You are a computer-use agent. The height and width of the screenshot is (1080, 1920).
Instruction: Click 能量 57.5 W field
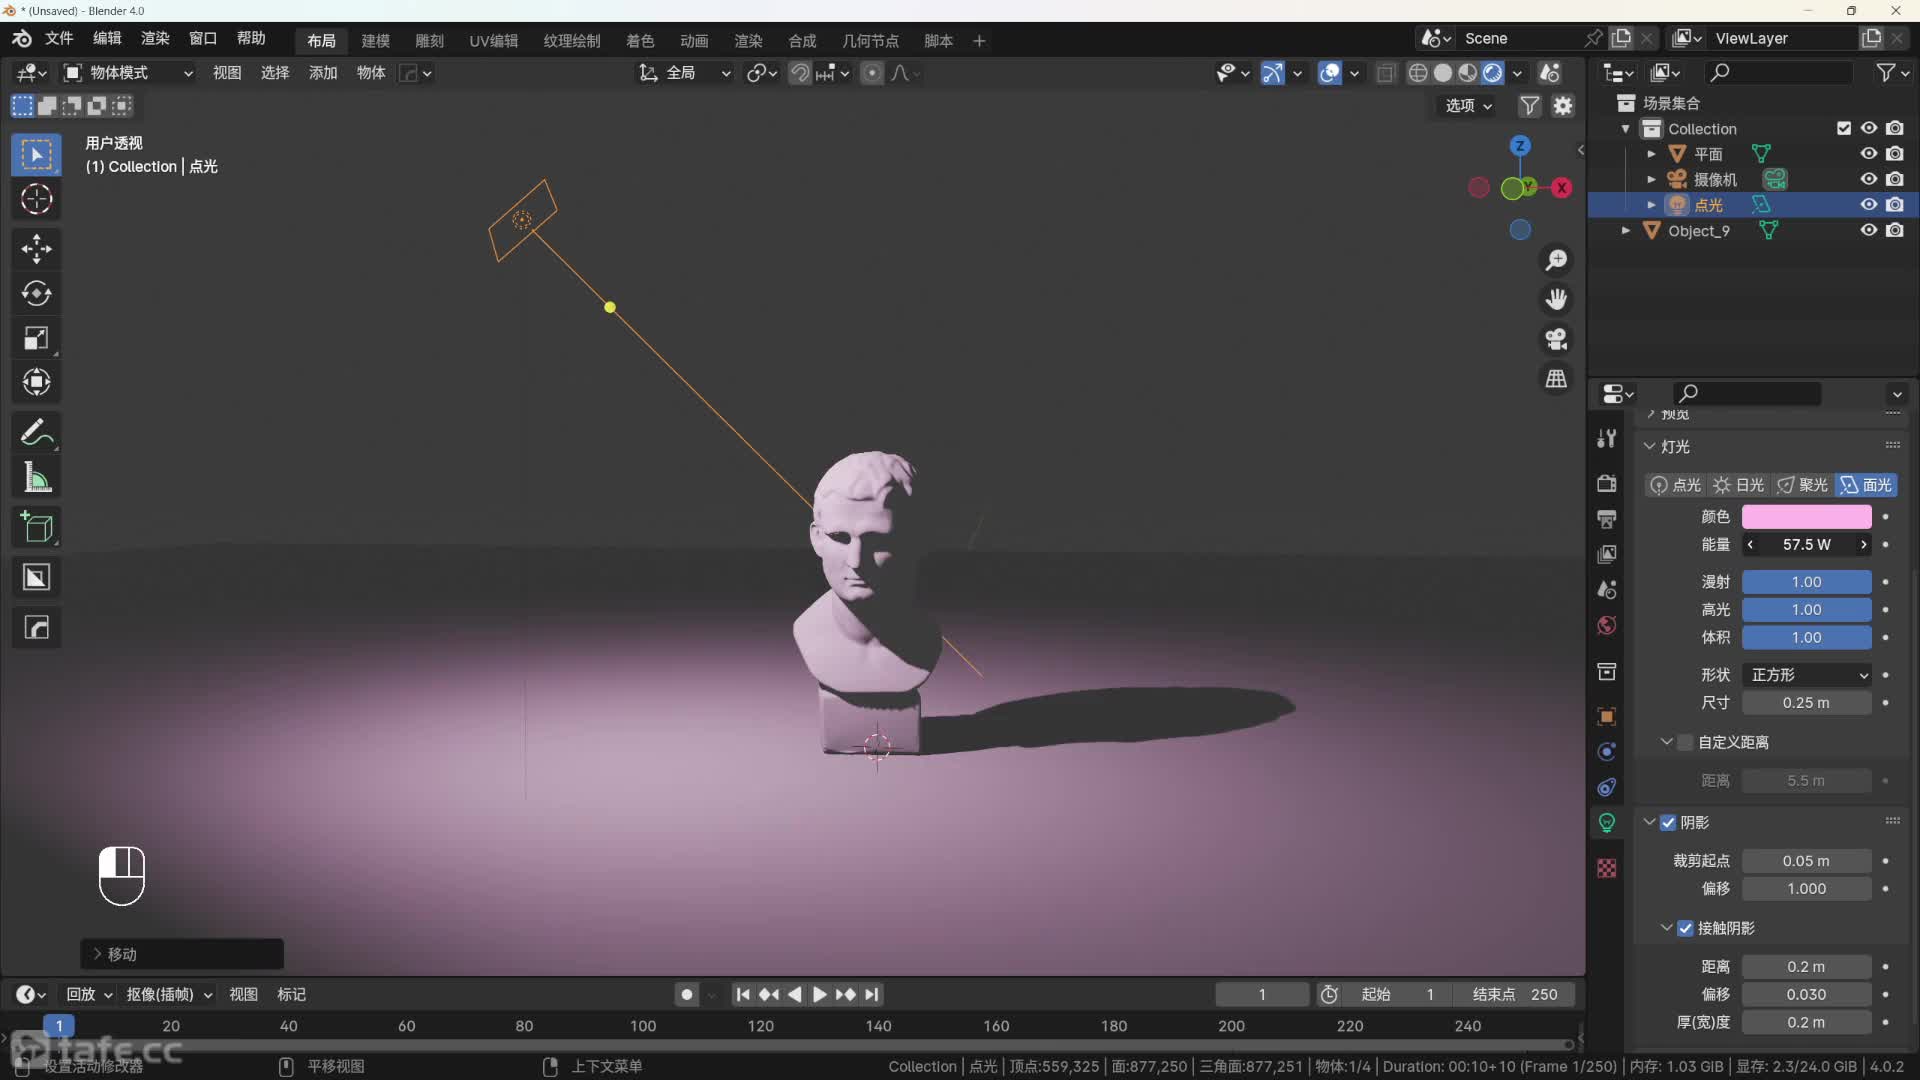click(x=1807, y=545)
